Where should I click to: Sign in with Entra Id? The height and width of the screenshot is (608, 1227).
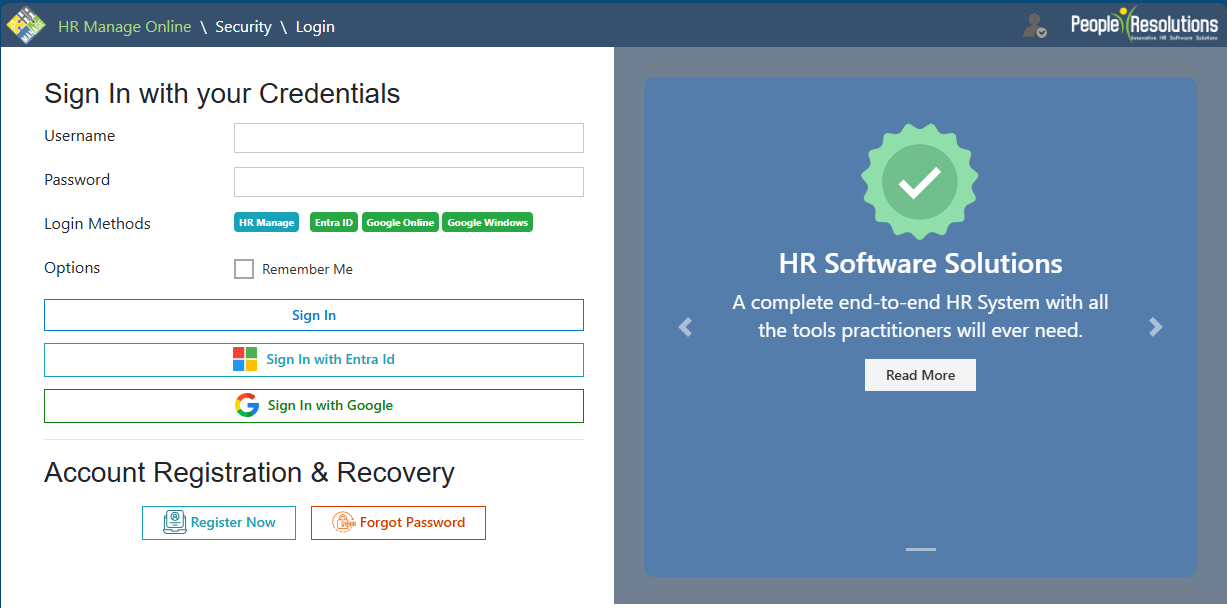click(x=314, y=360)
